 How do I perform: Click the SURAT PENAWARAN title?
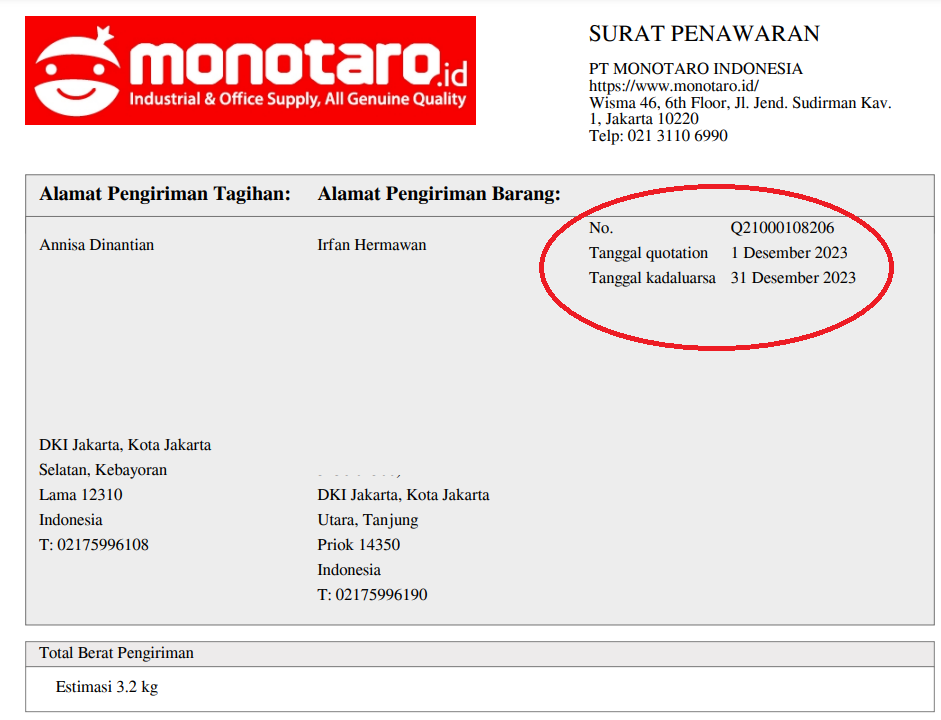[704, 34]
